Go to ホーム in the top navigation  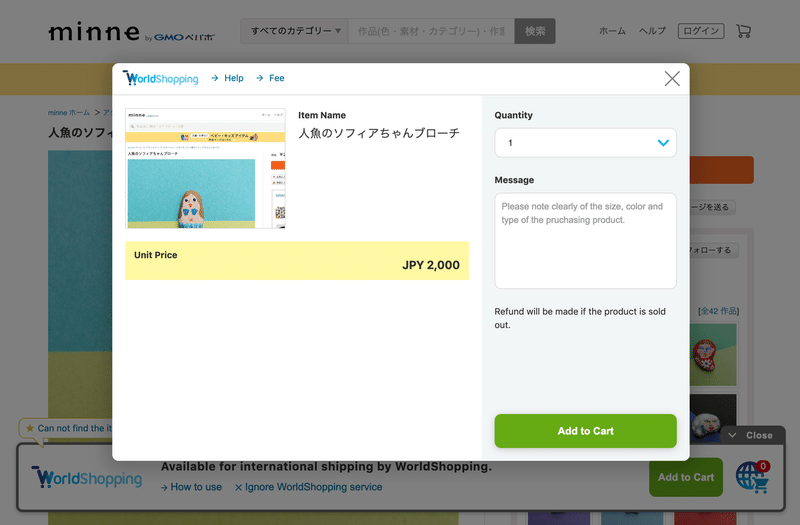click(612, 31)
